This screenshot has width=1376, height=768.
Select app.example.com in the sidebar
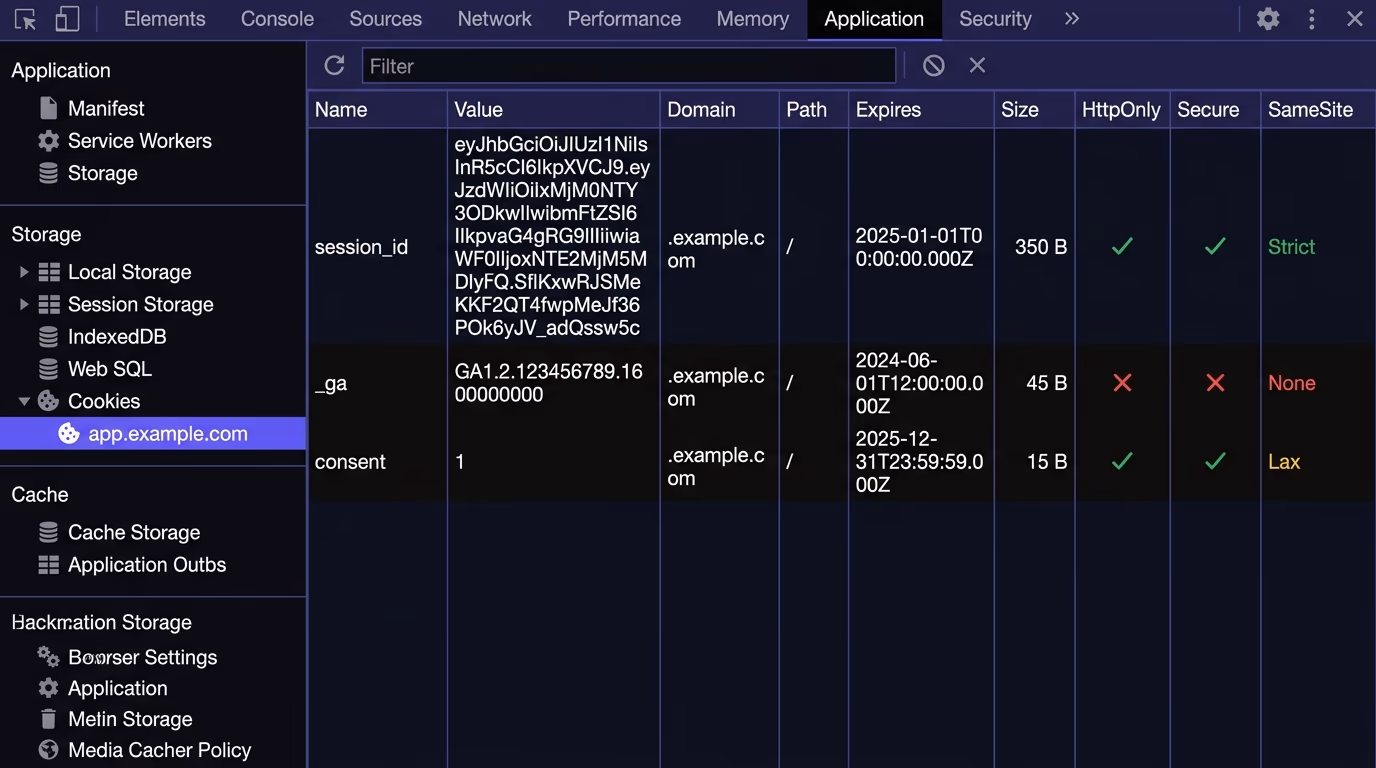tap(168, 434)
